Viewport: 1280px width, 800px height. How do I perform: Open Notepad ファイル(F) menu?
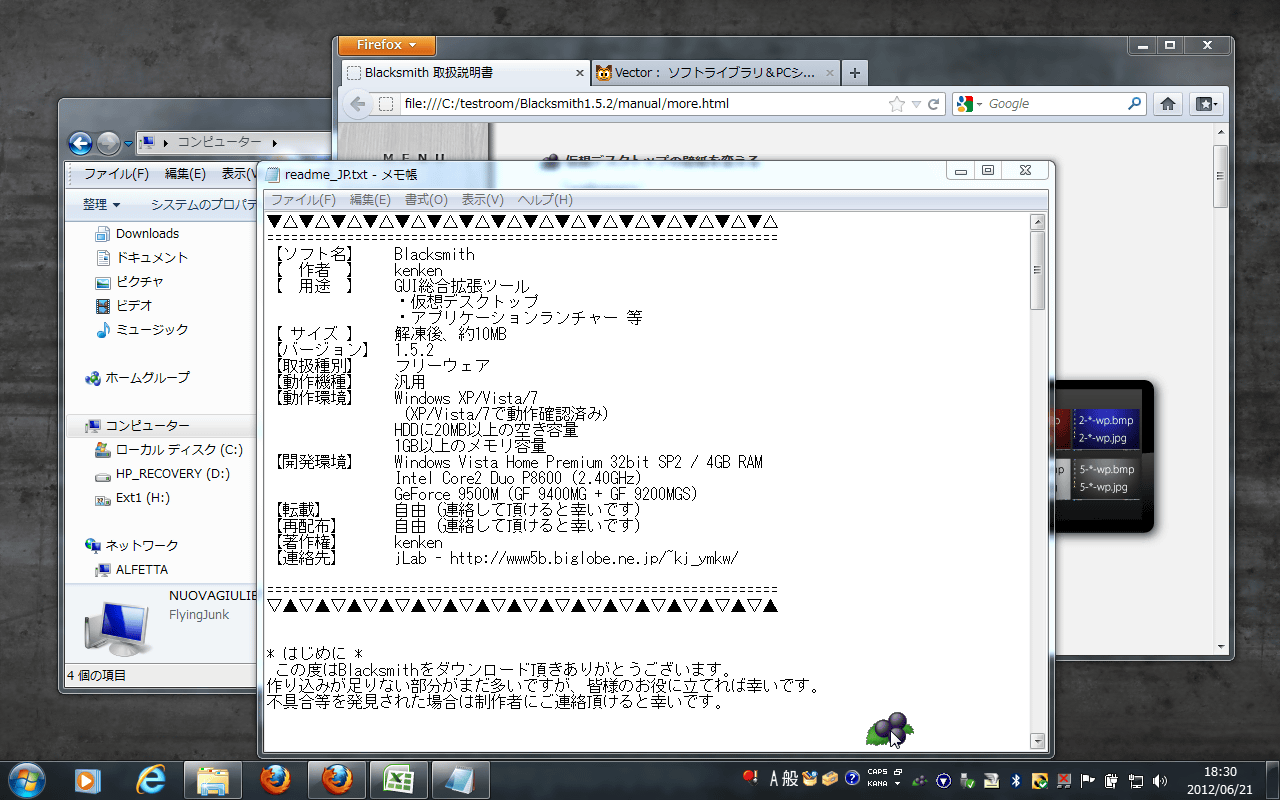point(303,200)
